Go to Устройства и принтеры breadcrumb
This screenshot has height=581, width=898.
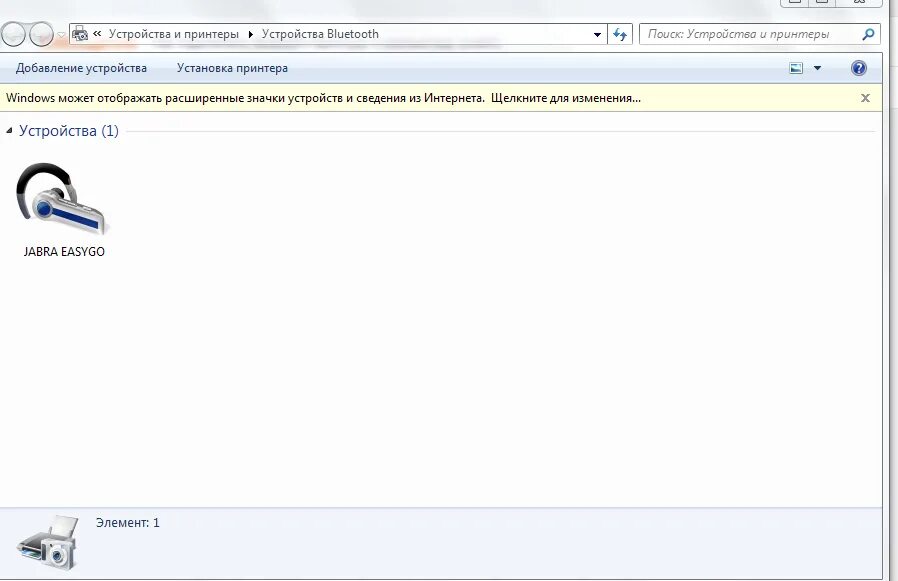tap(174, 34)
